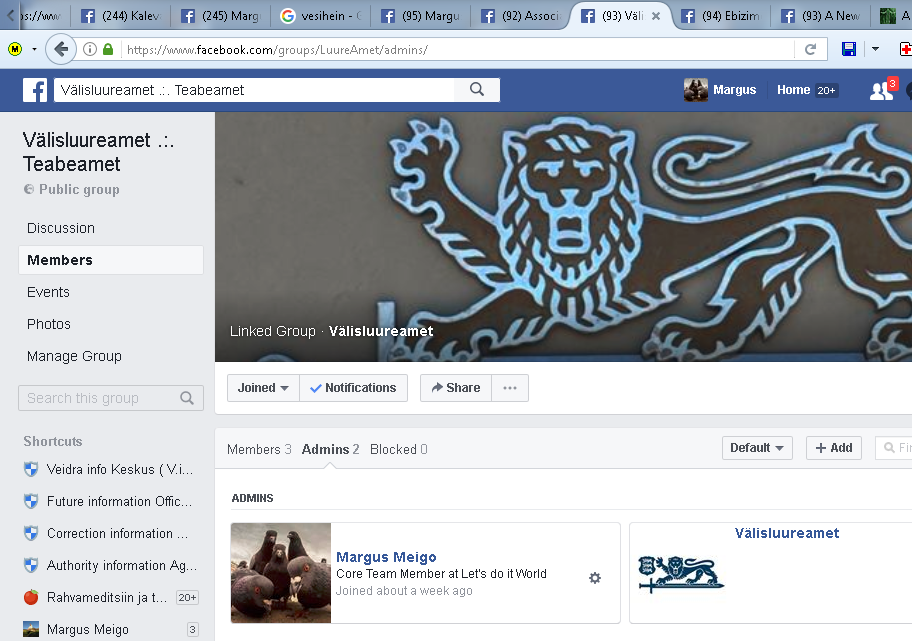
Task: Click the green padlock security icon
Action: click(x=108, y=49)
